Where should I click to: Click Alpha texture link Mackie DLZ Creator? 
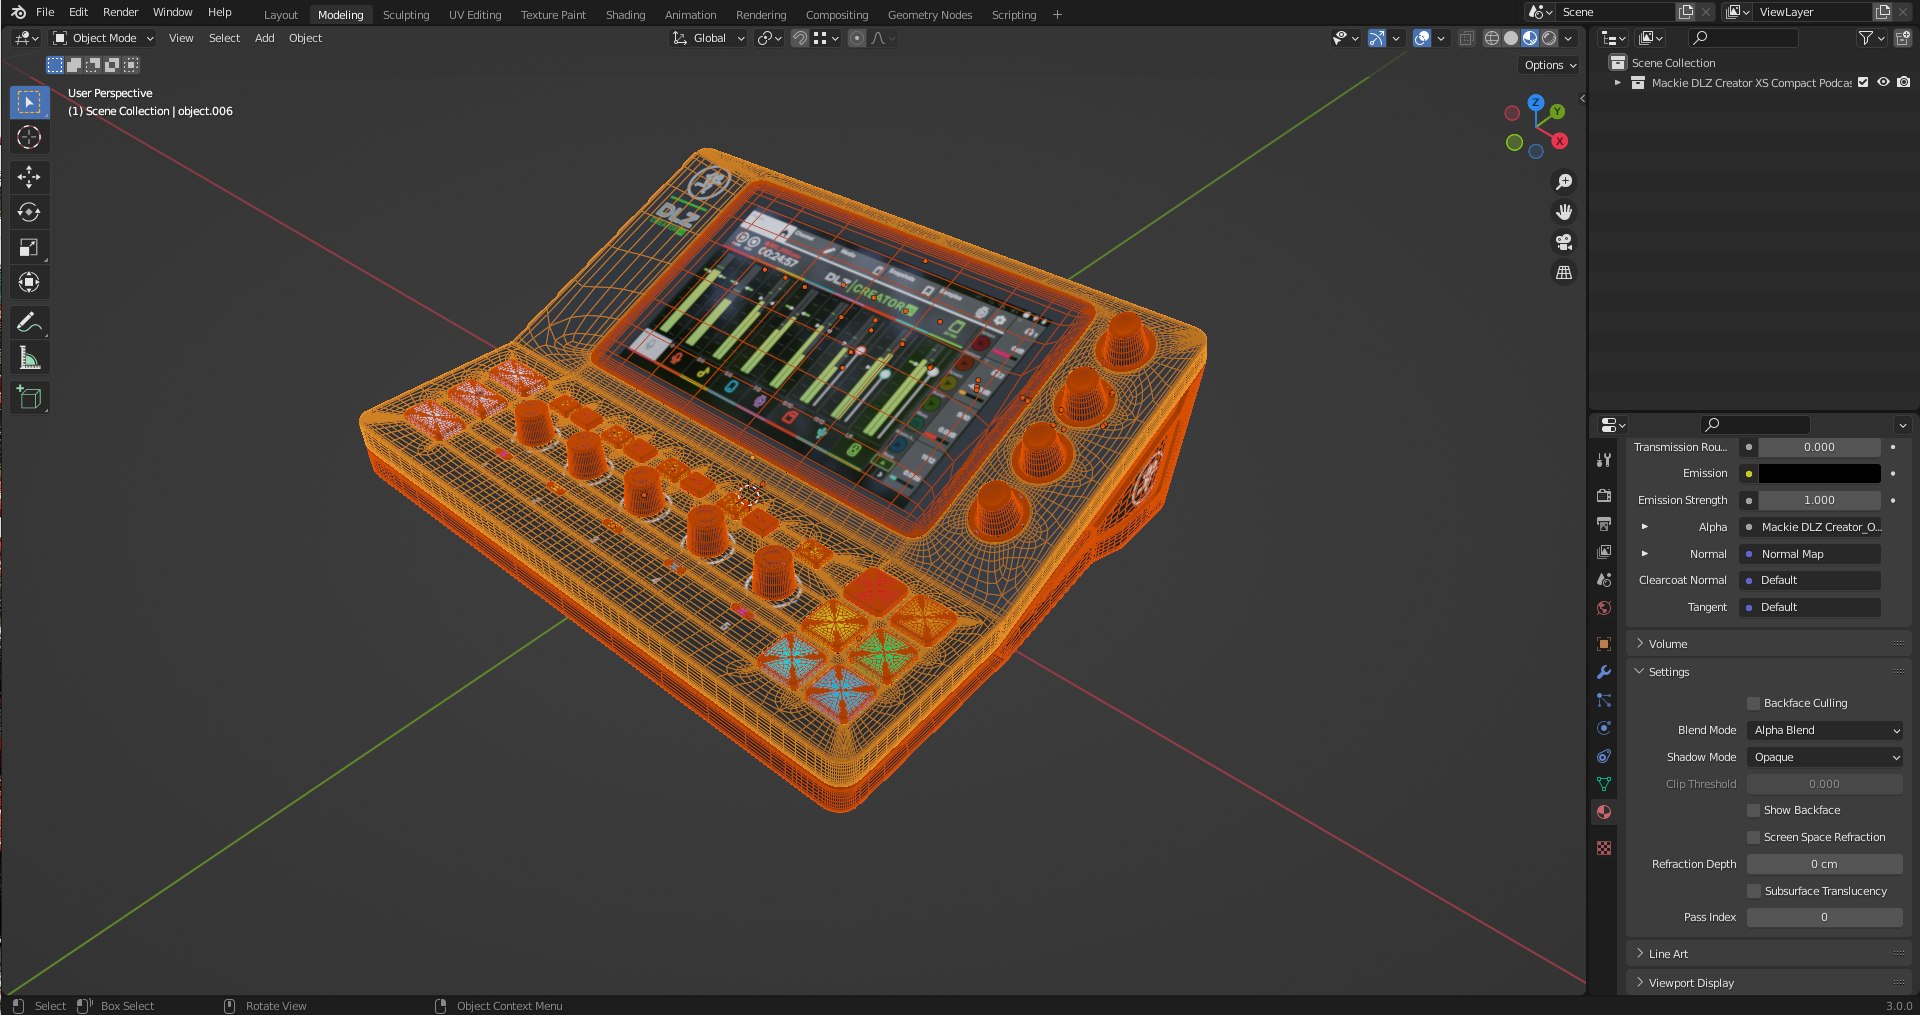1811,527
